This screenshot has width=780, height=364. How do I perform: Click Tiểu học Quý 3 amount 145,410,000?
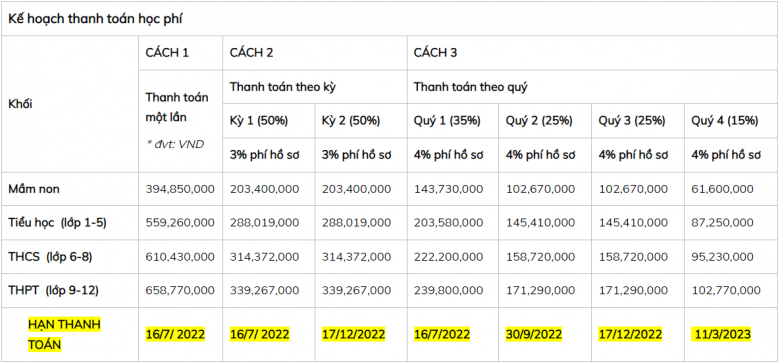pos(633,223)
